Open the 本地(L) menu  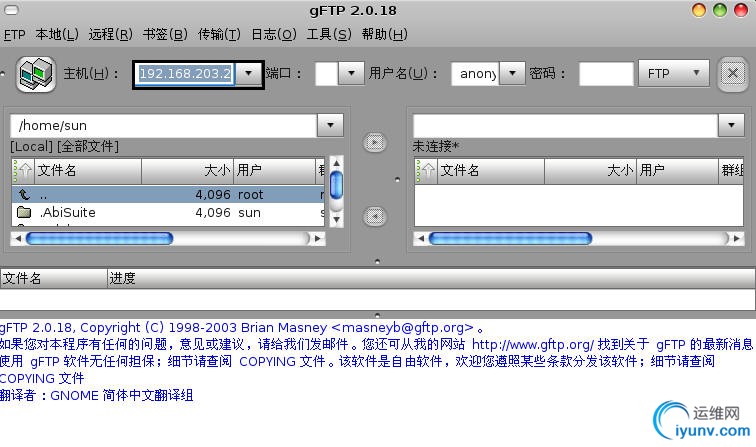point(57,34)
